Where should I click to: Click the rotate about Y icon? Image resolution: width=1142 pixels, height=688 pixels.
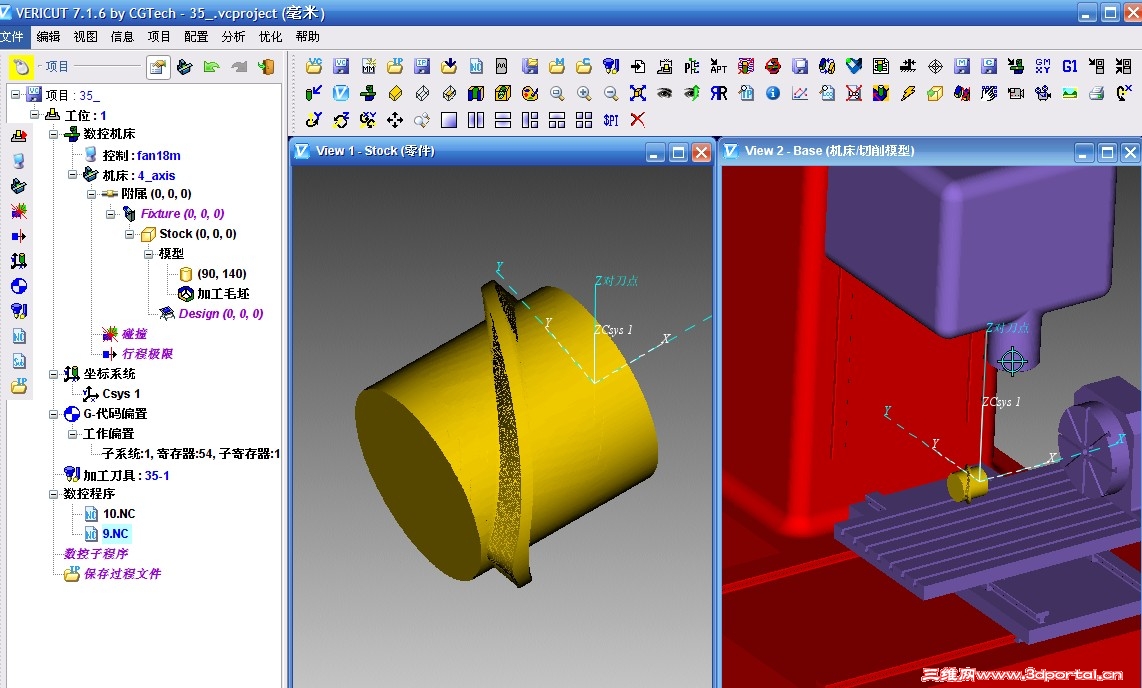coord(314,120)
